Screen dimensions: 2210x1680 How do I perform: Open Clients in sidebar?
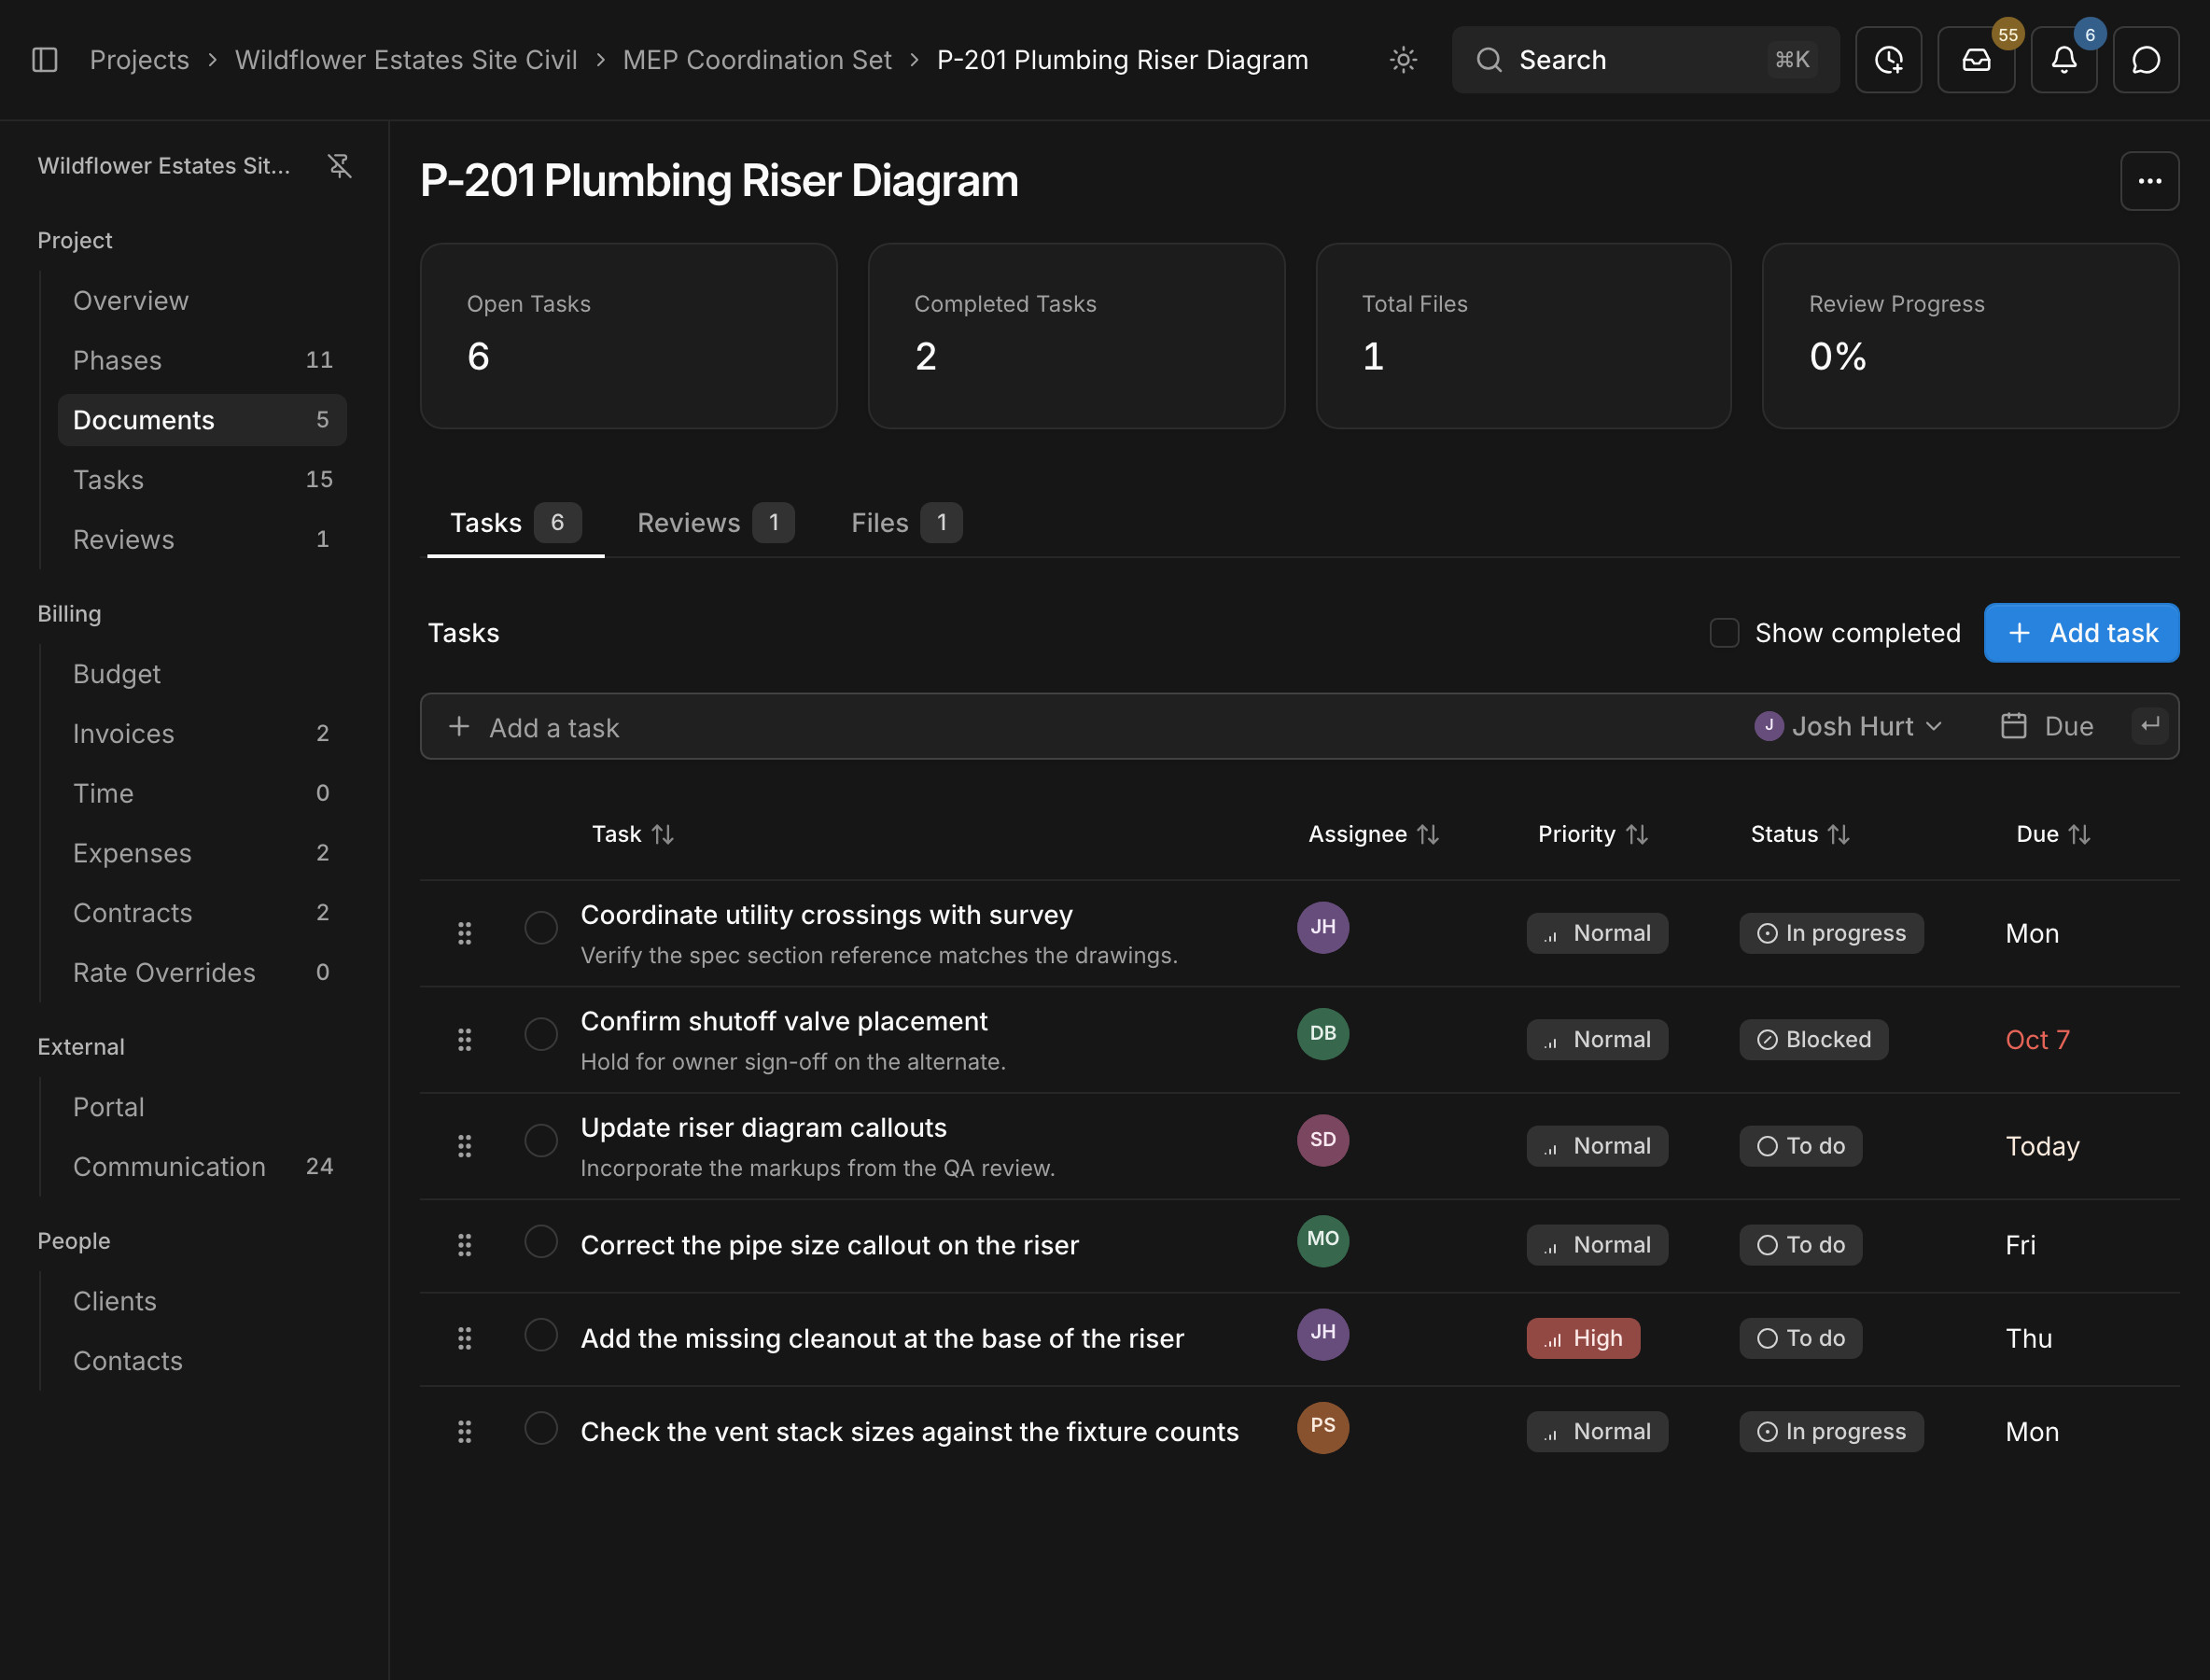(x=202, y=1301)
